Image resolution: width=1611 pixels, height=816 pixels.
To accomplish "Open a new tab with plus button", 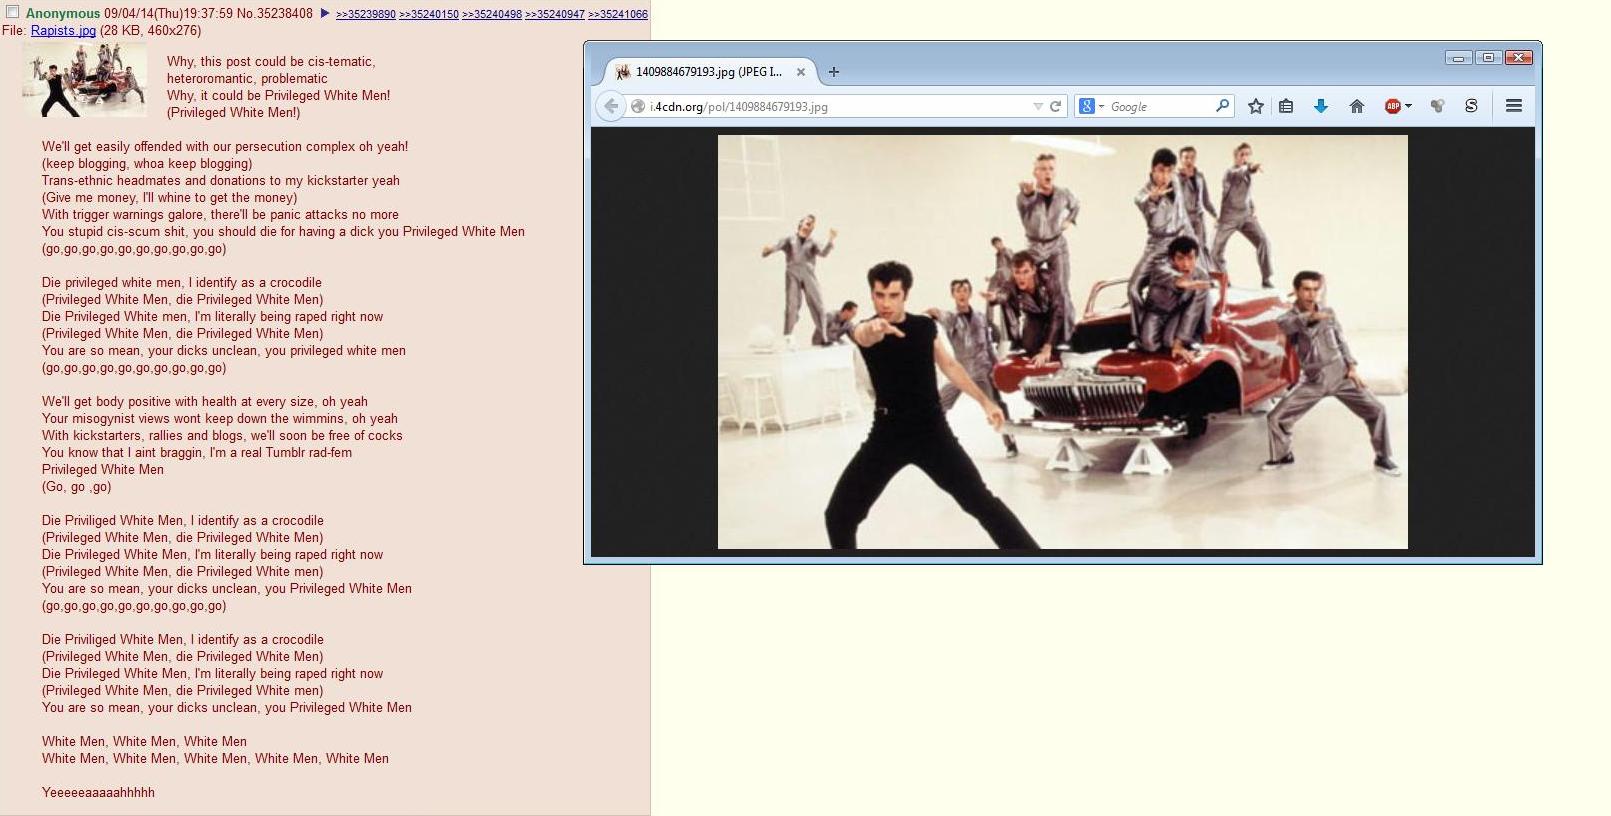I will (x=834, y=72).
